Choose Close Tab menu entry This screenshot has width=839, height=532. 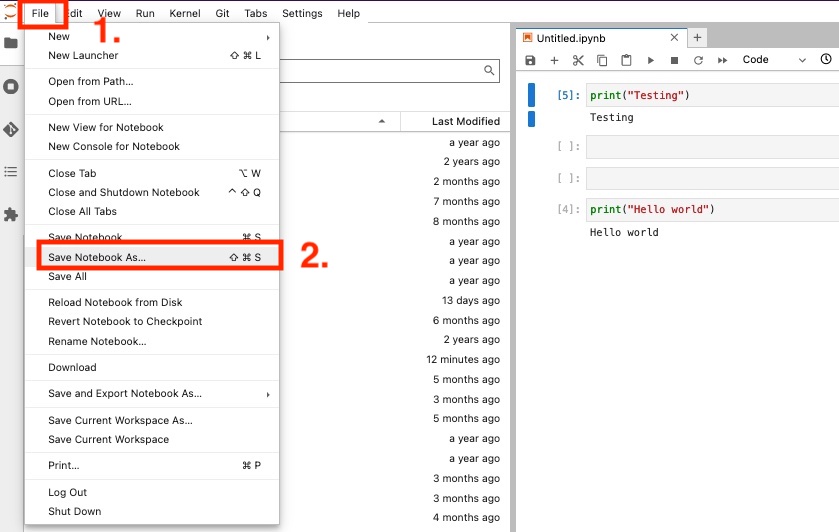[152, 173]
